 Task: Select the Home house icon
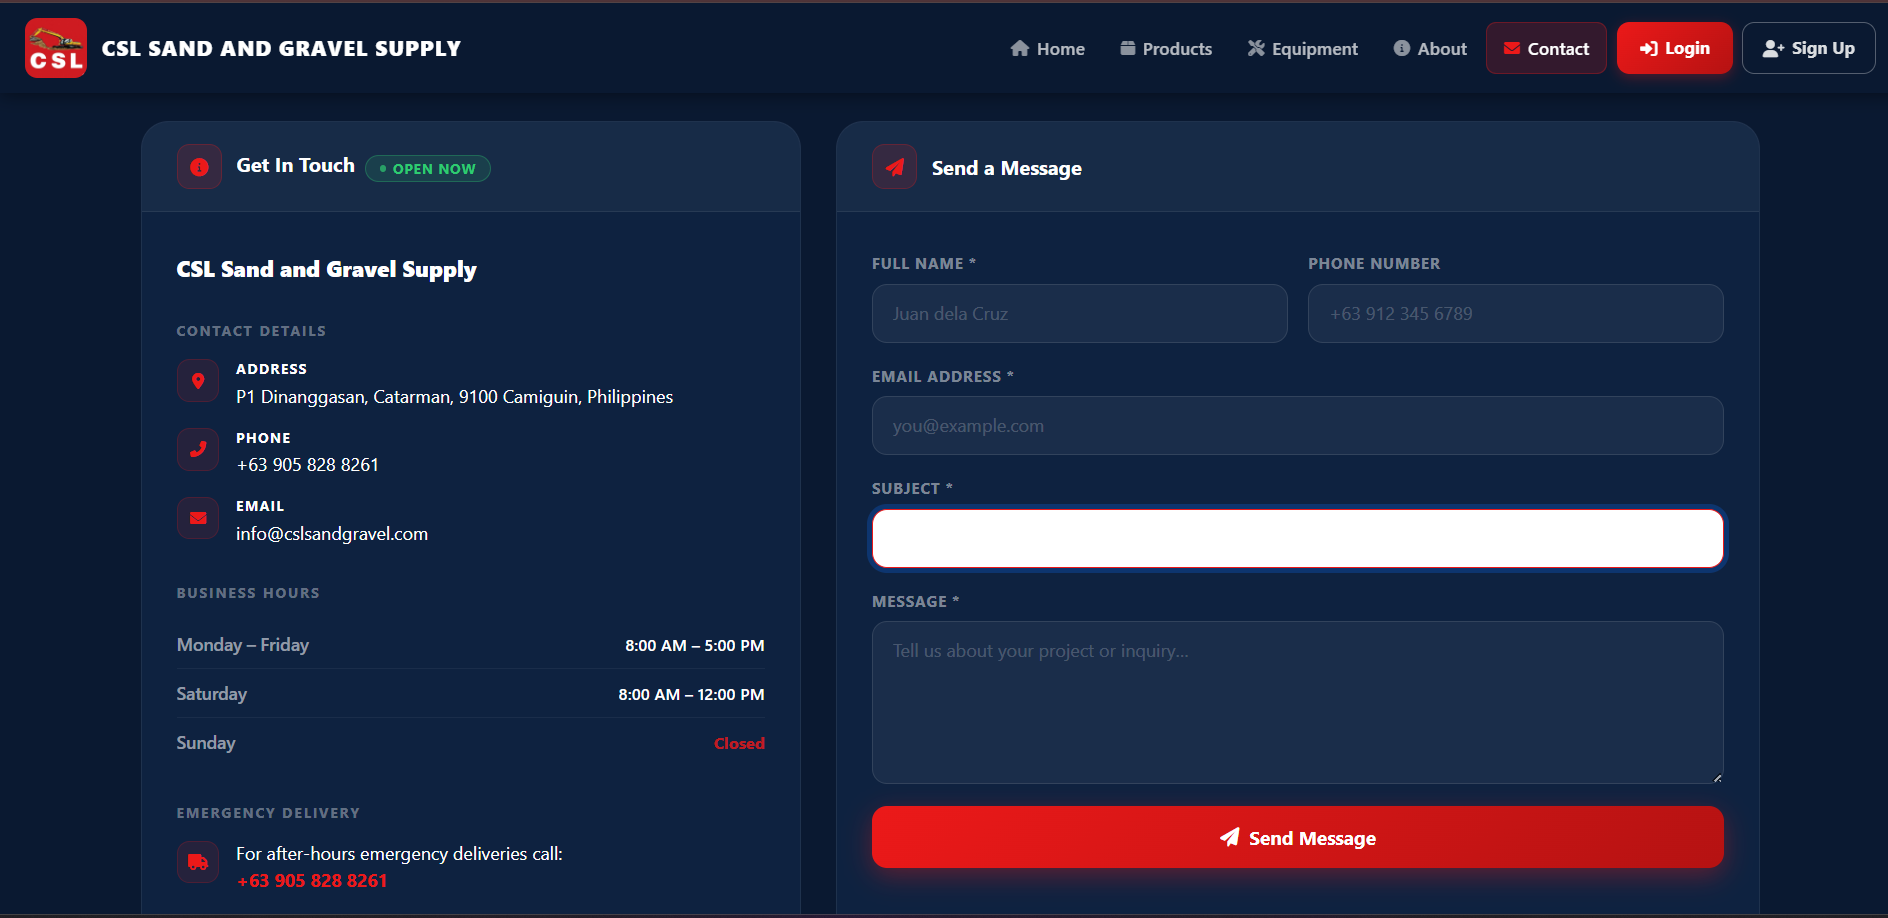(1018, 47)
